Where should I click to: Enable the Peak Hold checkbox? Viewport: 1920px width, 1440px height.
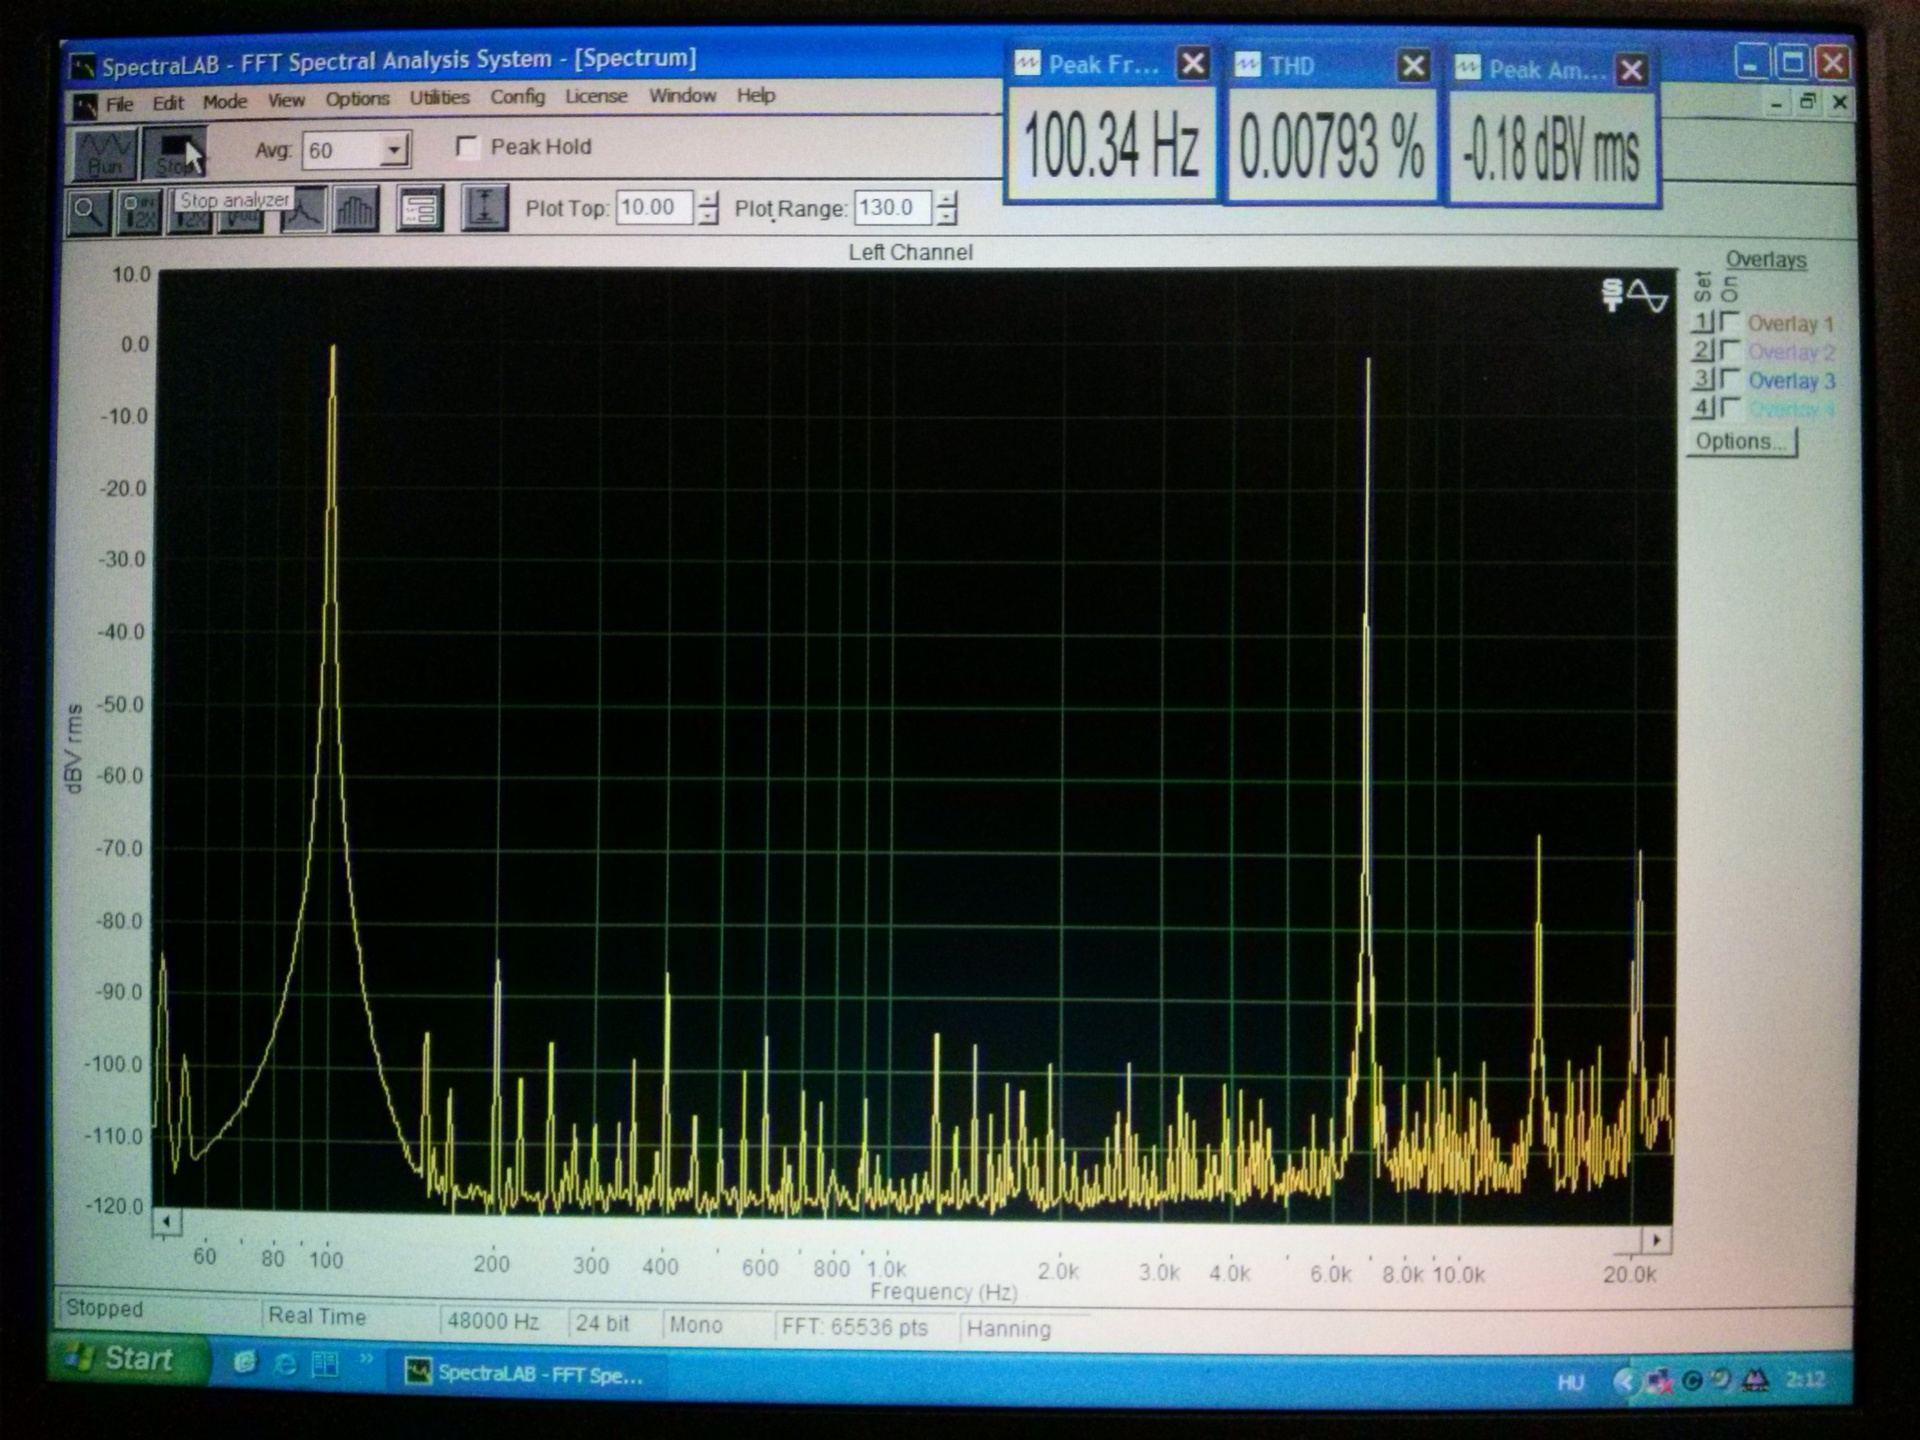pyautogui.click(x=467, y=148)
